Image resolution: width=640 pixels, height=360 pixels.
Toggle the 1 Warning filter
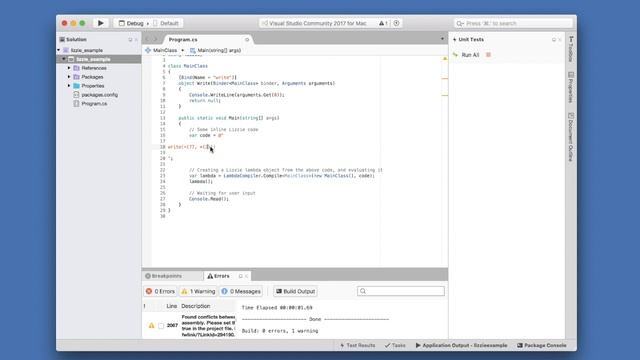[x=198, y=291]
